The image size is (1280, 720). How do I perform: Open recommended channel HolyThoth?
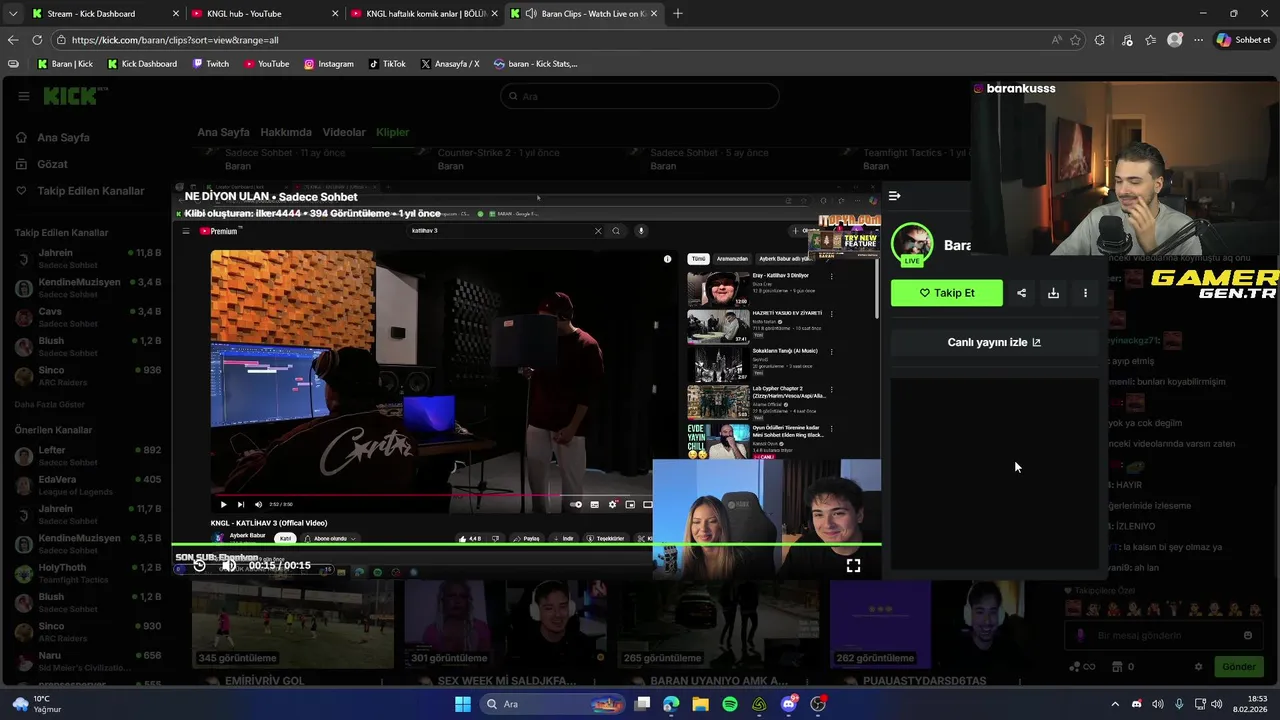(x=88, y=573)
